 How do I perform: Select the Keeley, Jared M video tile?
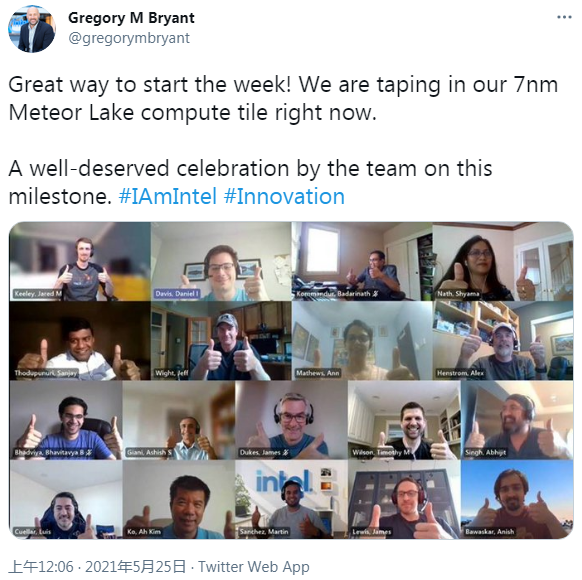(x=80, y=261)
